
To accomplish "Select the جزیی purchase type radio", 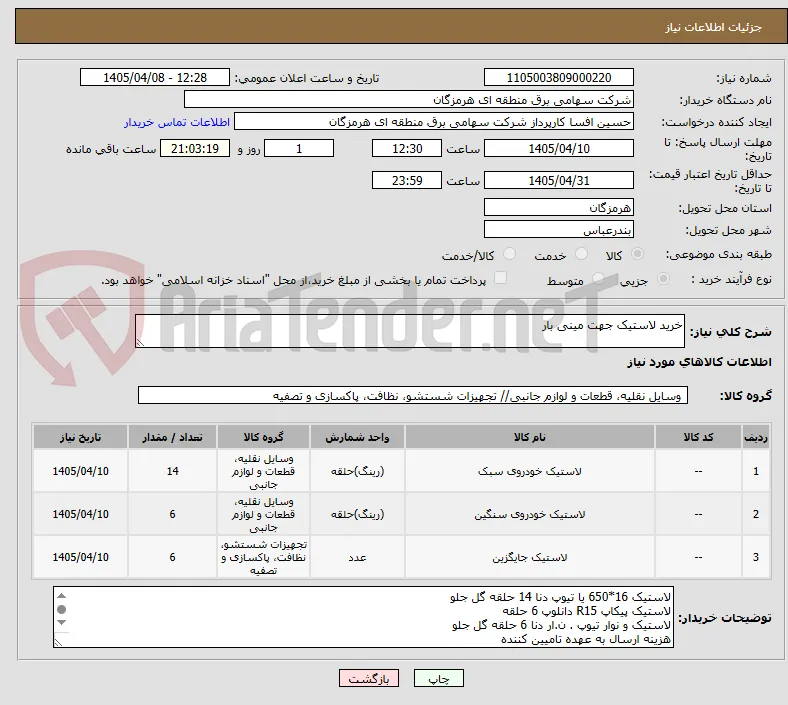I will (663, 278).
